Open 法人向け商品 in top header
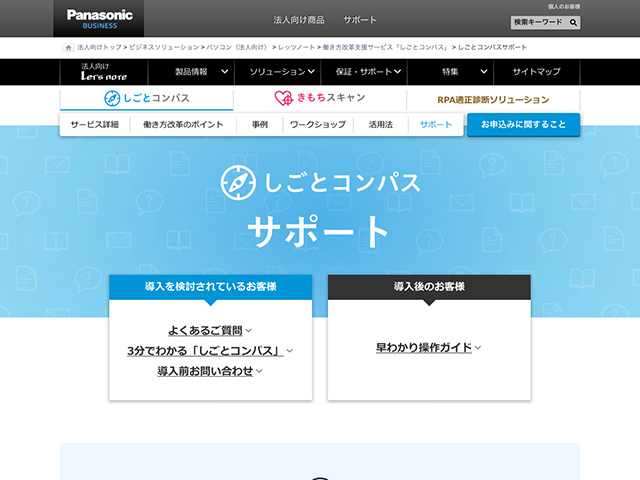This screenshot has height=480, width=640. (x=298, y=20)
